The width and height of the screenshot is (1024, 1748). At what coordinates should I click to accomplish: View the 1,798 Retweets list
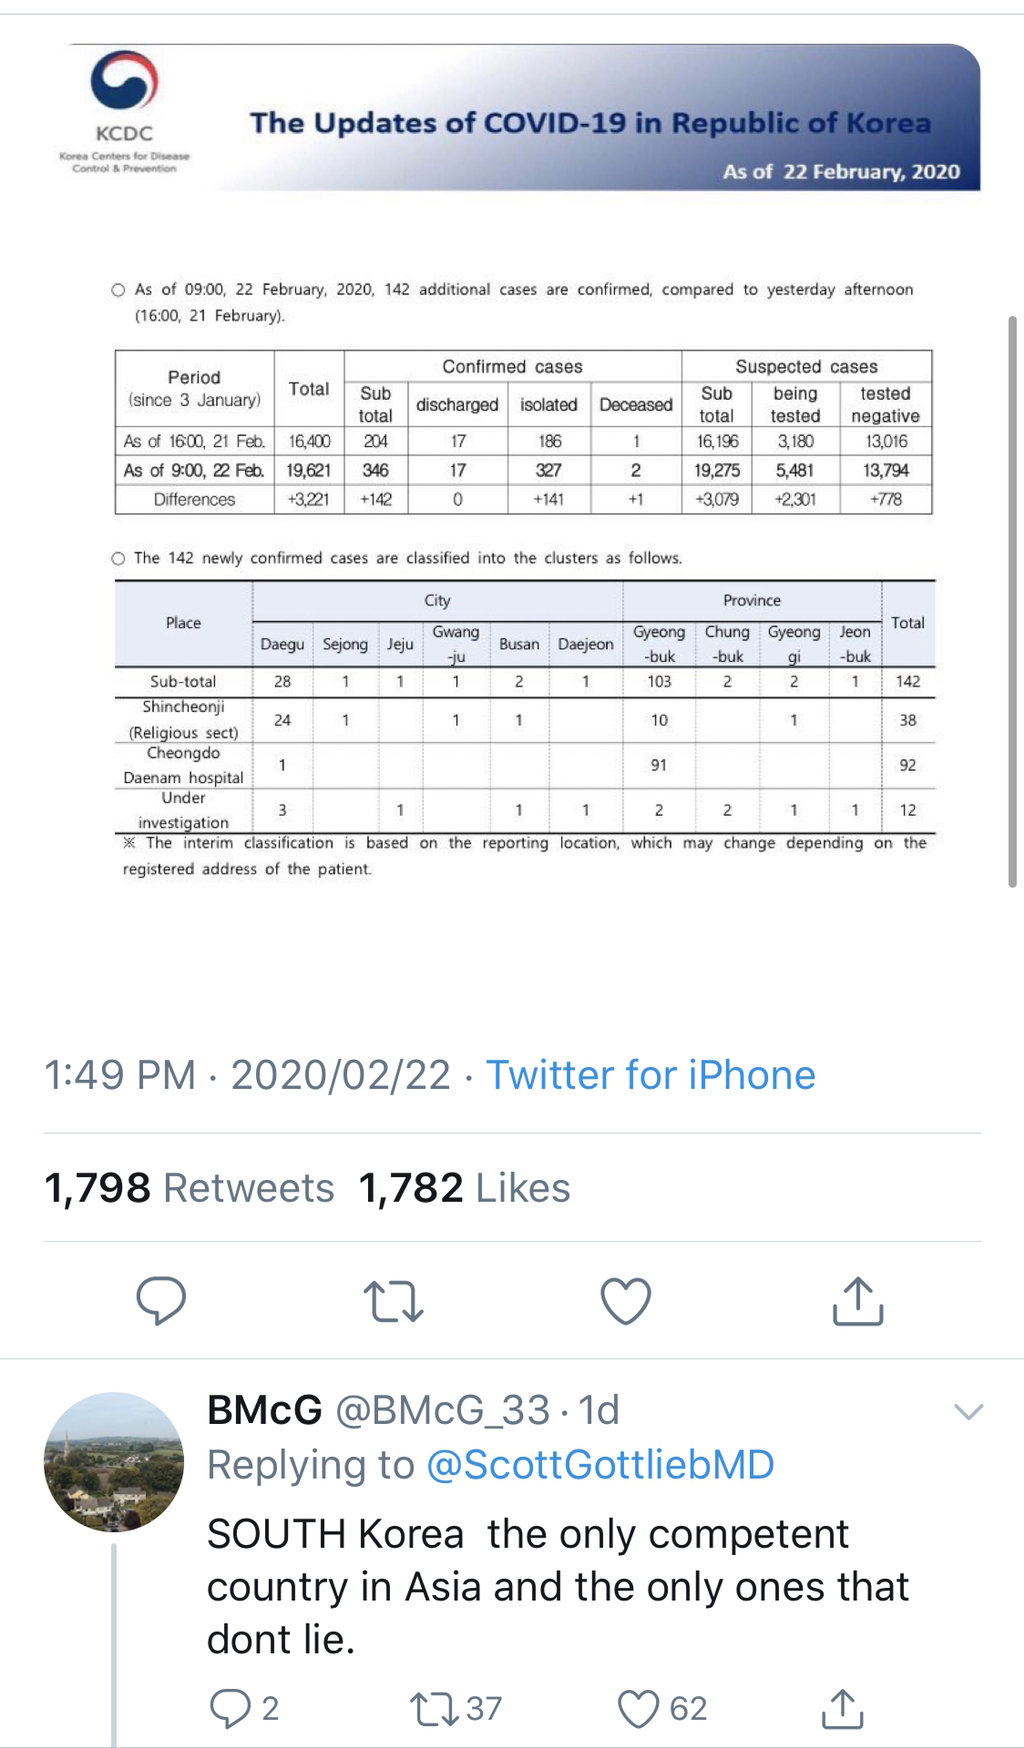click(189, 1188)
